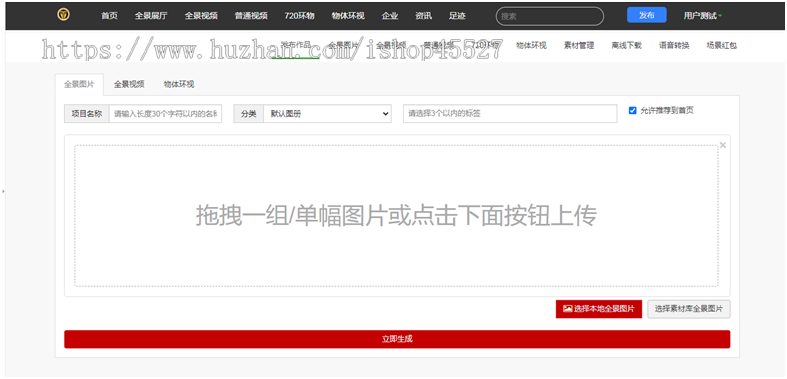Click the 项目名称 name input field

[x=165, y=114]
